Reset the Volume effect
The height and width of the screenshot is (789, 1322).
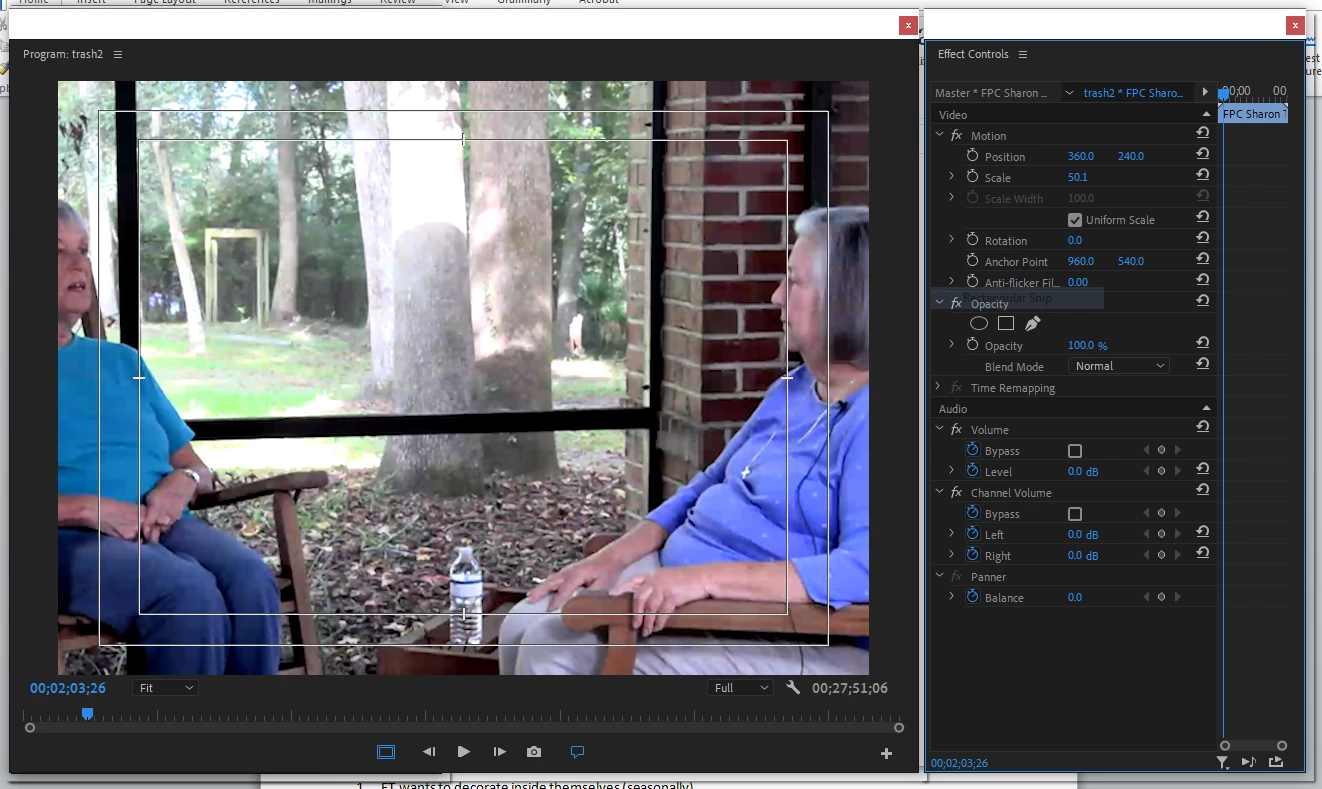tap(1203, 427)
